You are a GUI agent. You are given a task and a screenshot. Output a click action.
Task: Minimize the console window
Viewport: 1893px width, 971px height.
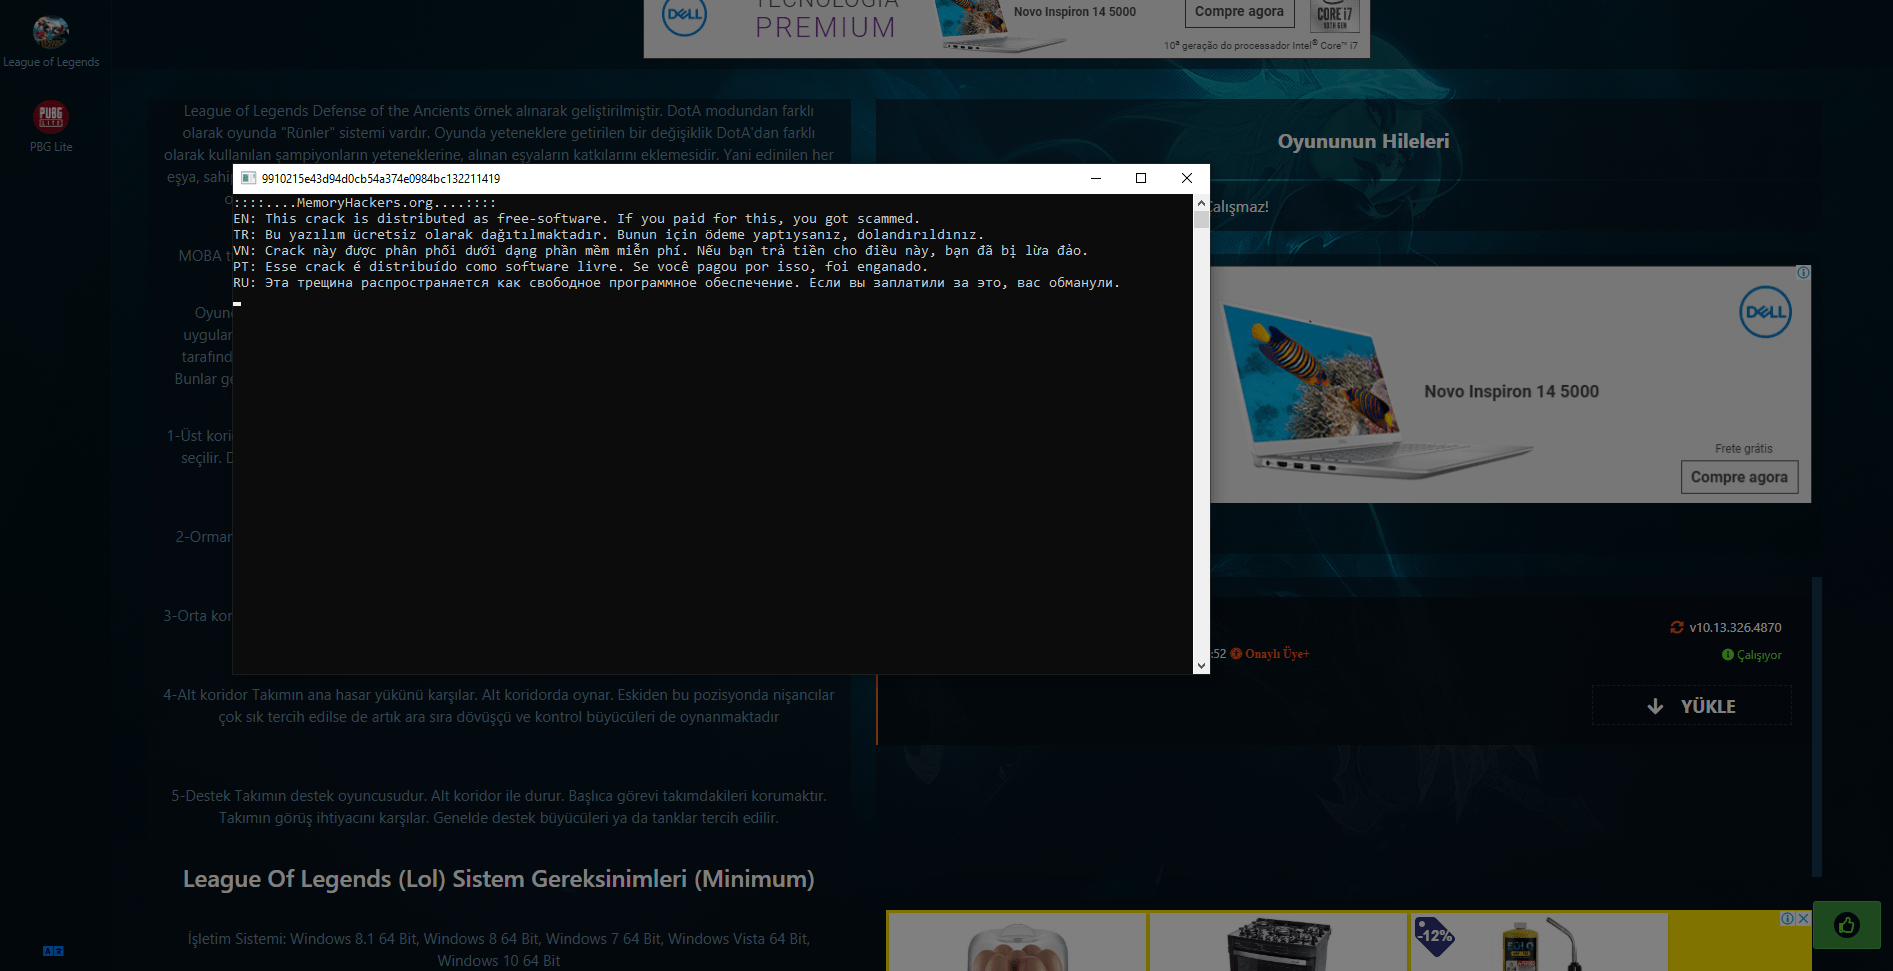tap(1096, 178)
